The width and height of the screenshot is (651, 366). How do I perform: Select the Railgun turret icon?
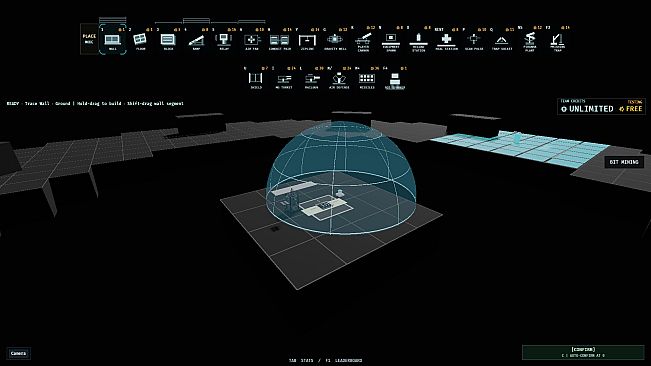click(x=311, y=80)
